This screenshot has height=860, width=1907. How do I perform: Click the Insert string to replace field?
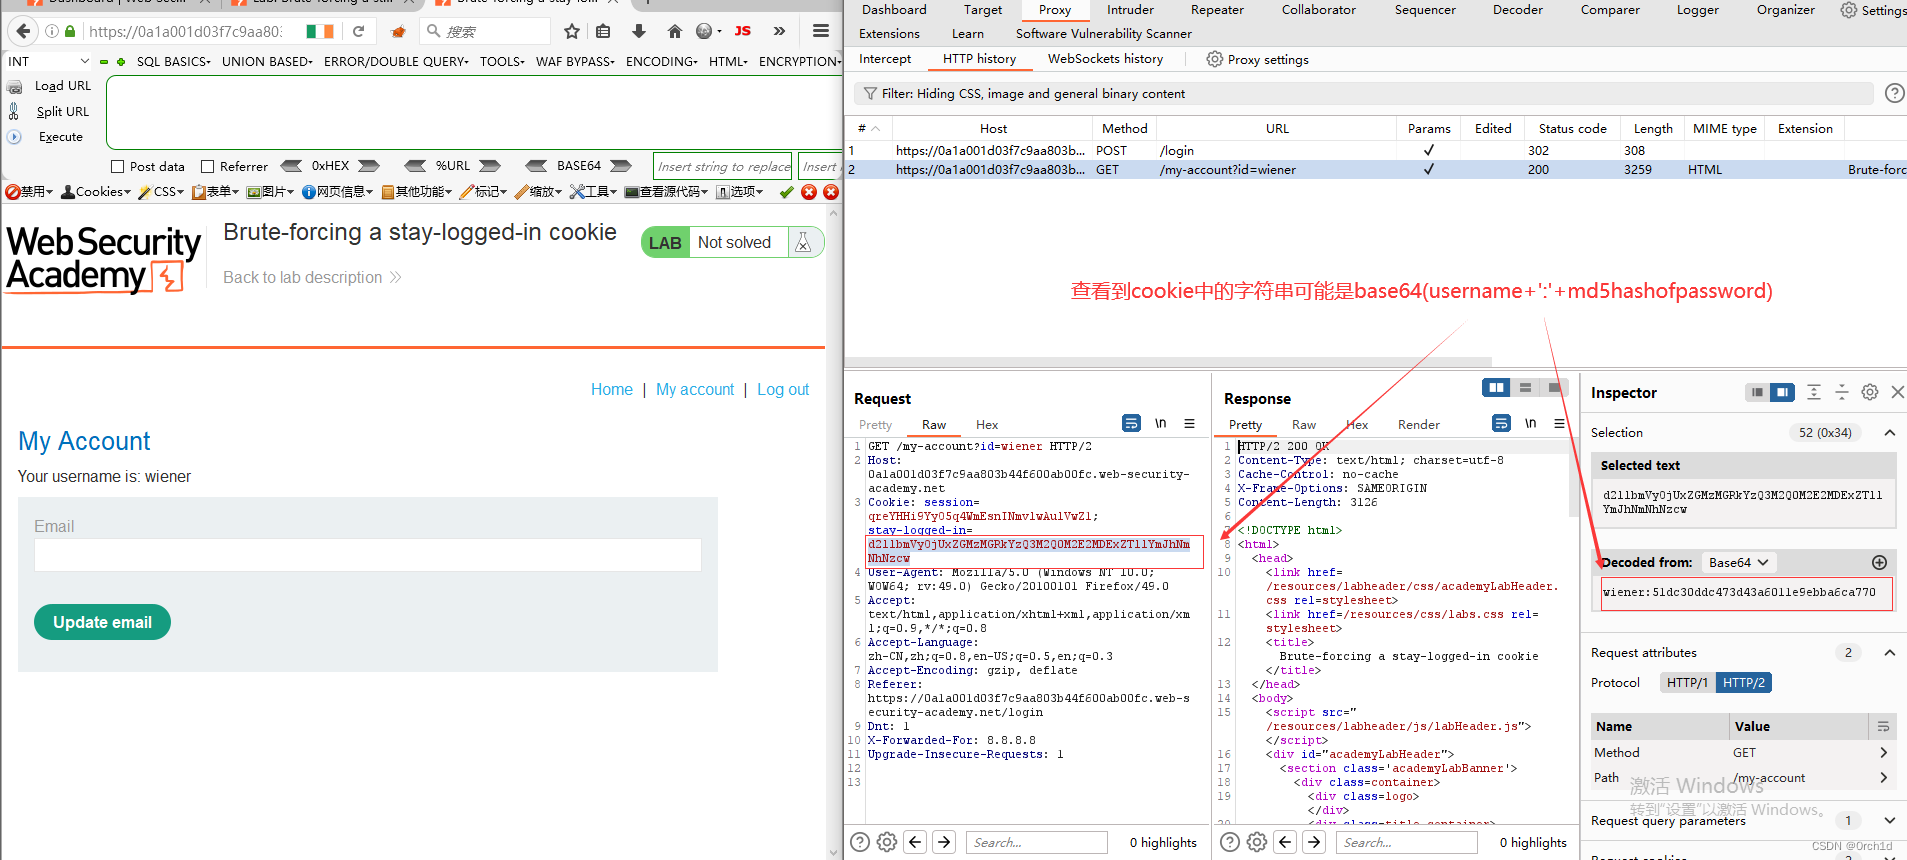[723, 166]
